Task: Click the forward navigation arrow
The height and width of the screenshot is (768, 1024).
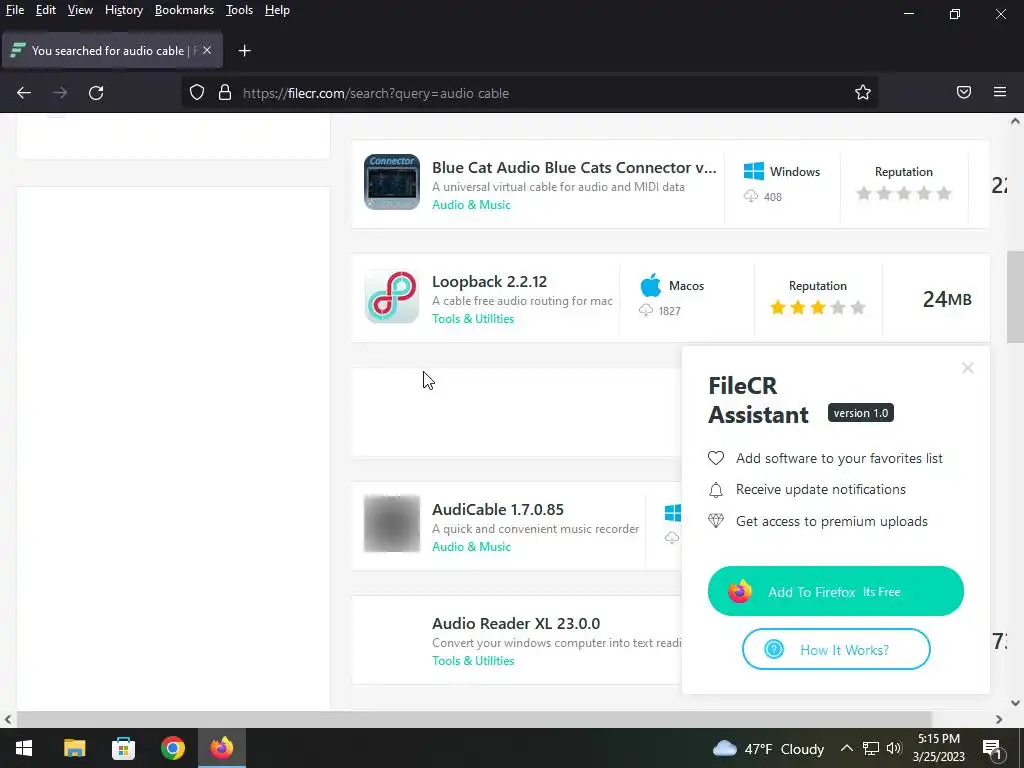Action: click(60, 93)
